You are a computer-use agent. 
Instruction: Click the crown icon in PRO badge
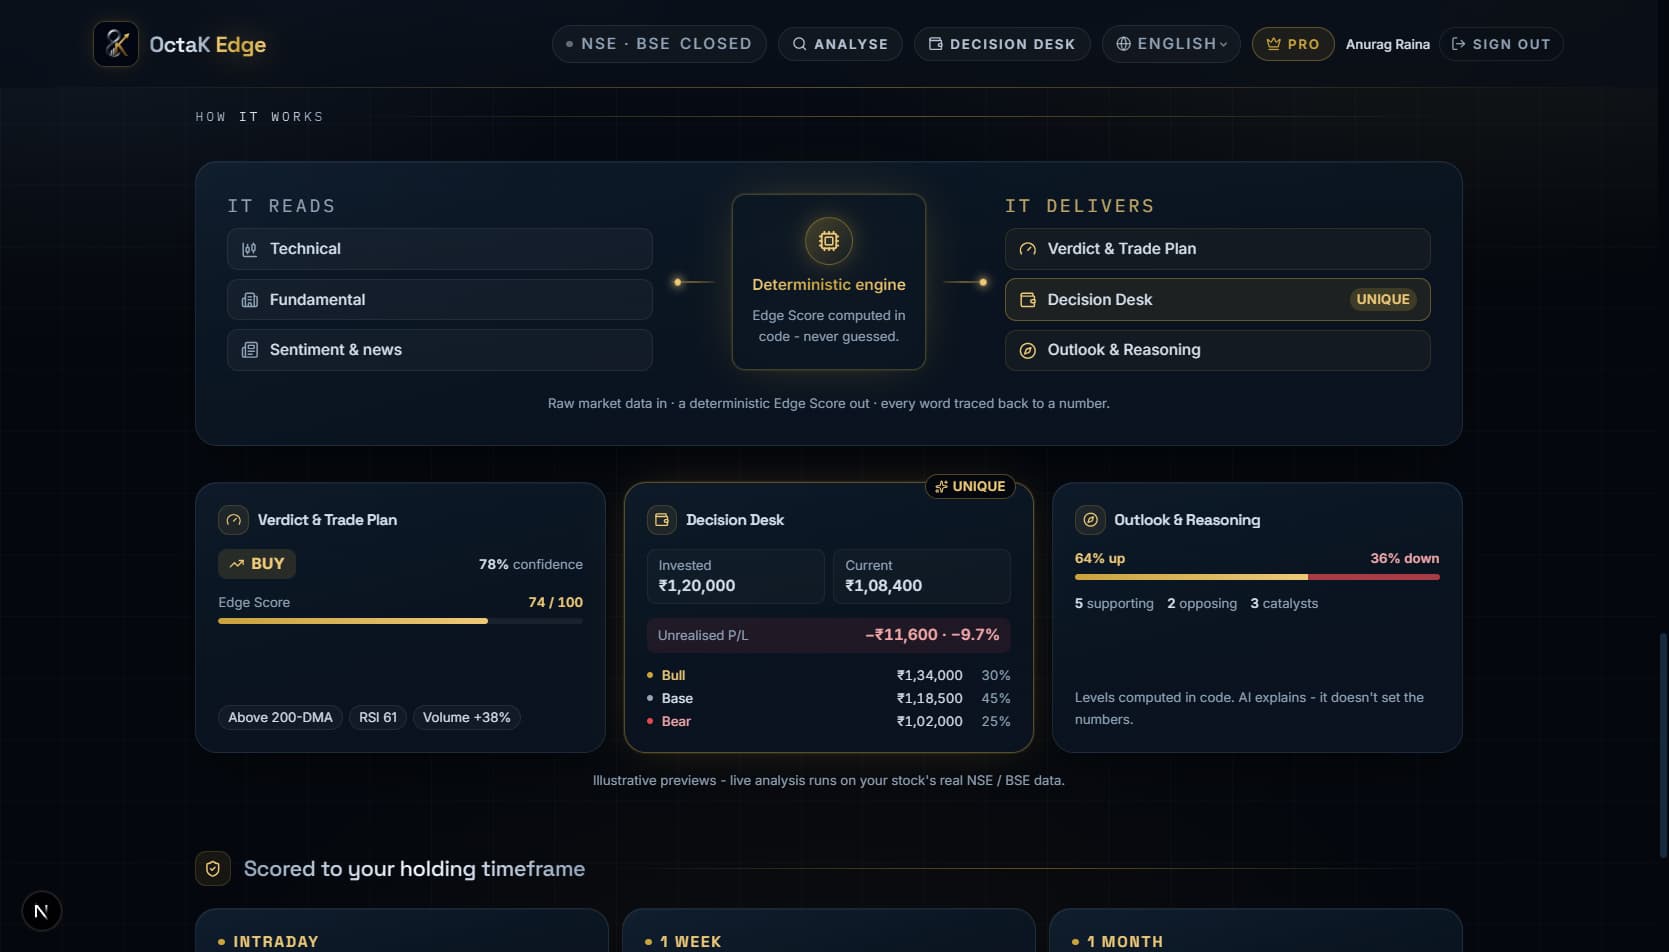1273,44
